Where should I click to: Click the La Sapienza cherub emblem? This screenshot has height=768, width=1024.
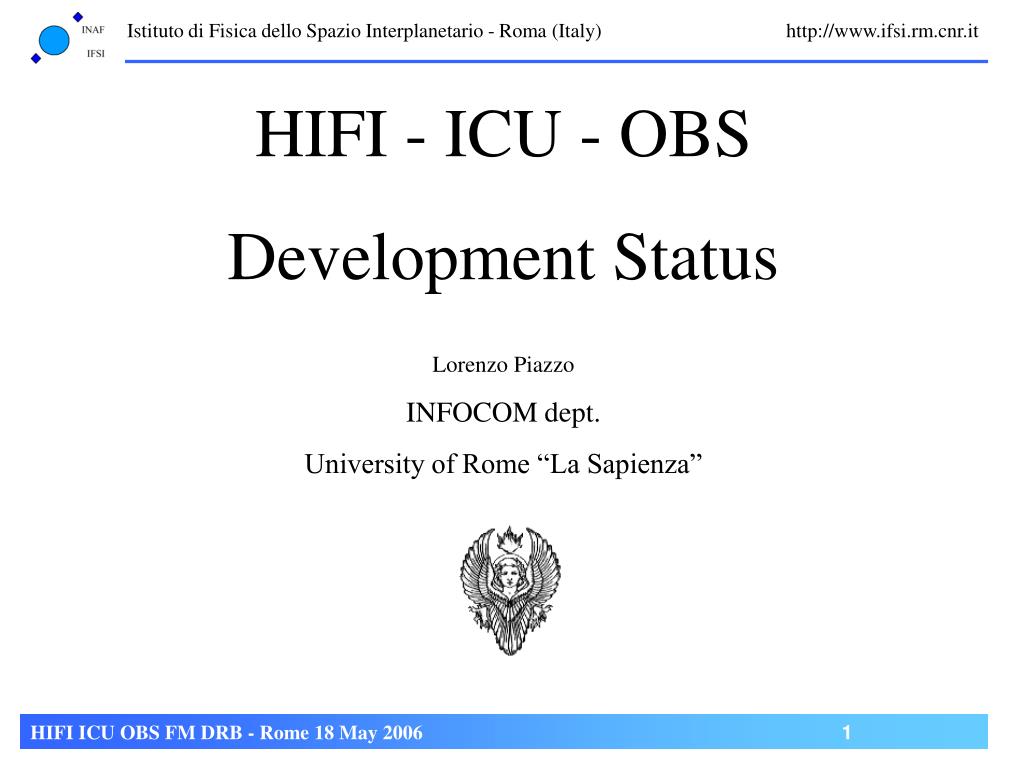click(x=510, y=590)
